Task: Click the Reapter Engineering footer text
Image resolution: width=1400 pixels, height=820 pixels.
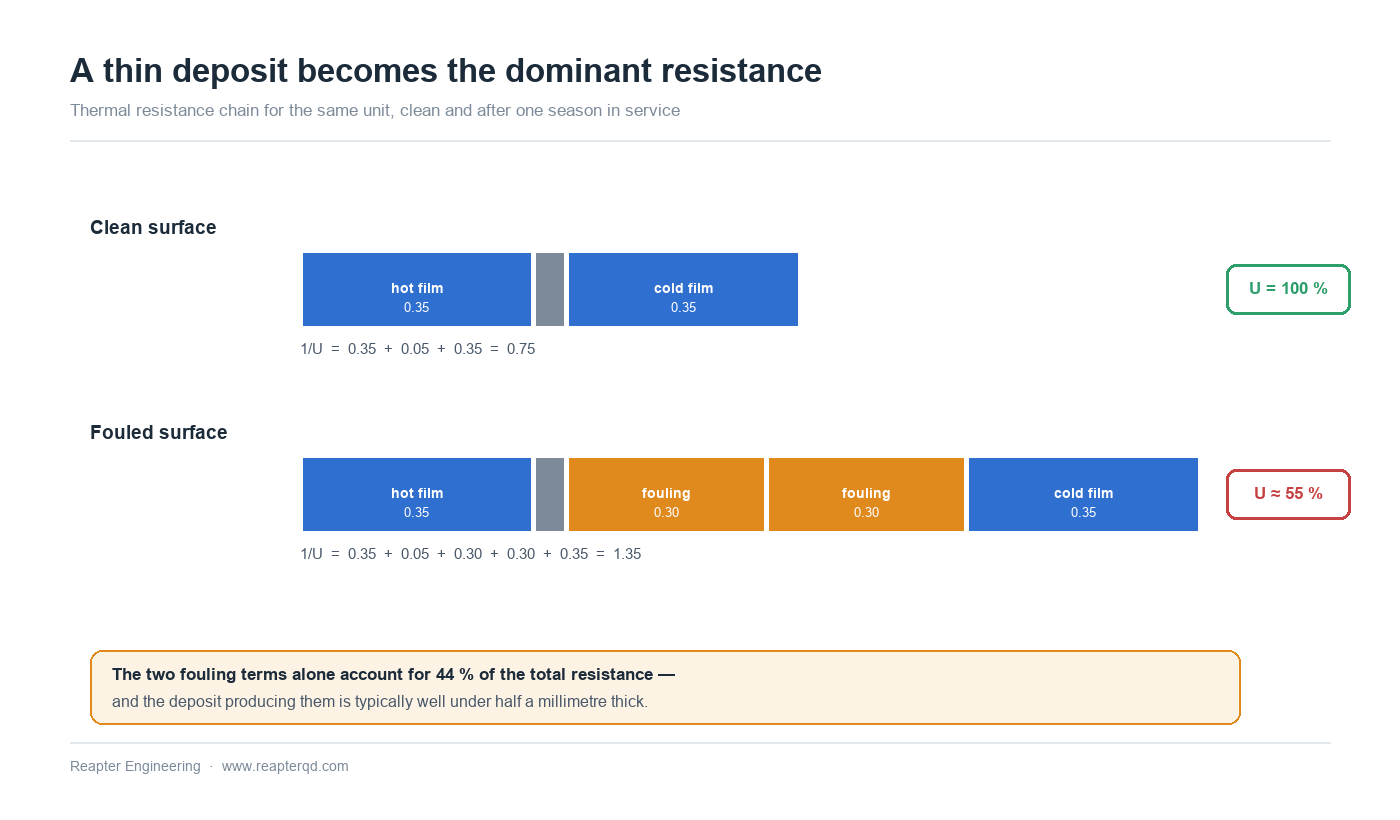Action: coord(135,766)
